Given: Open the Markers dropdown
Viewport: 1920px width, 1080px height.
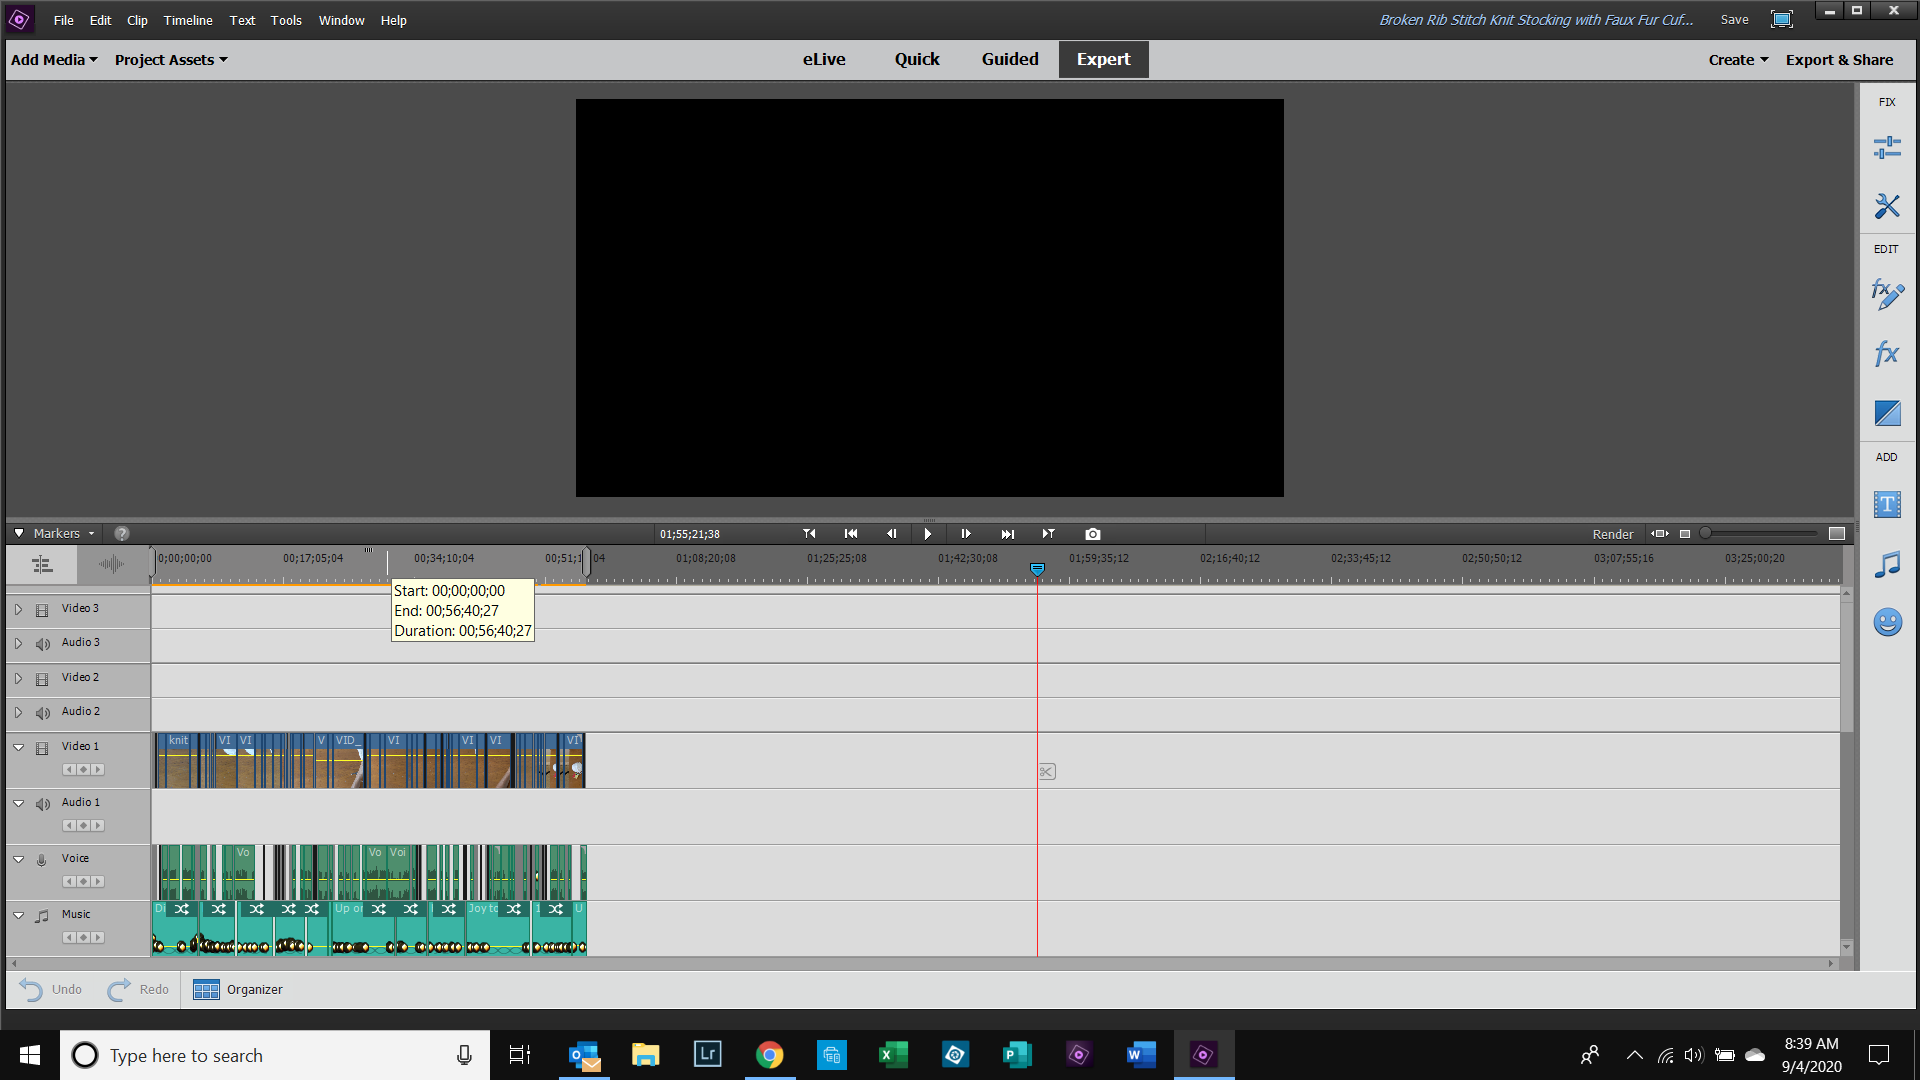Looking at the screenshot, I should (55, 533).
